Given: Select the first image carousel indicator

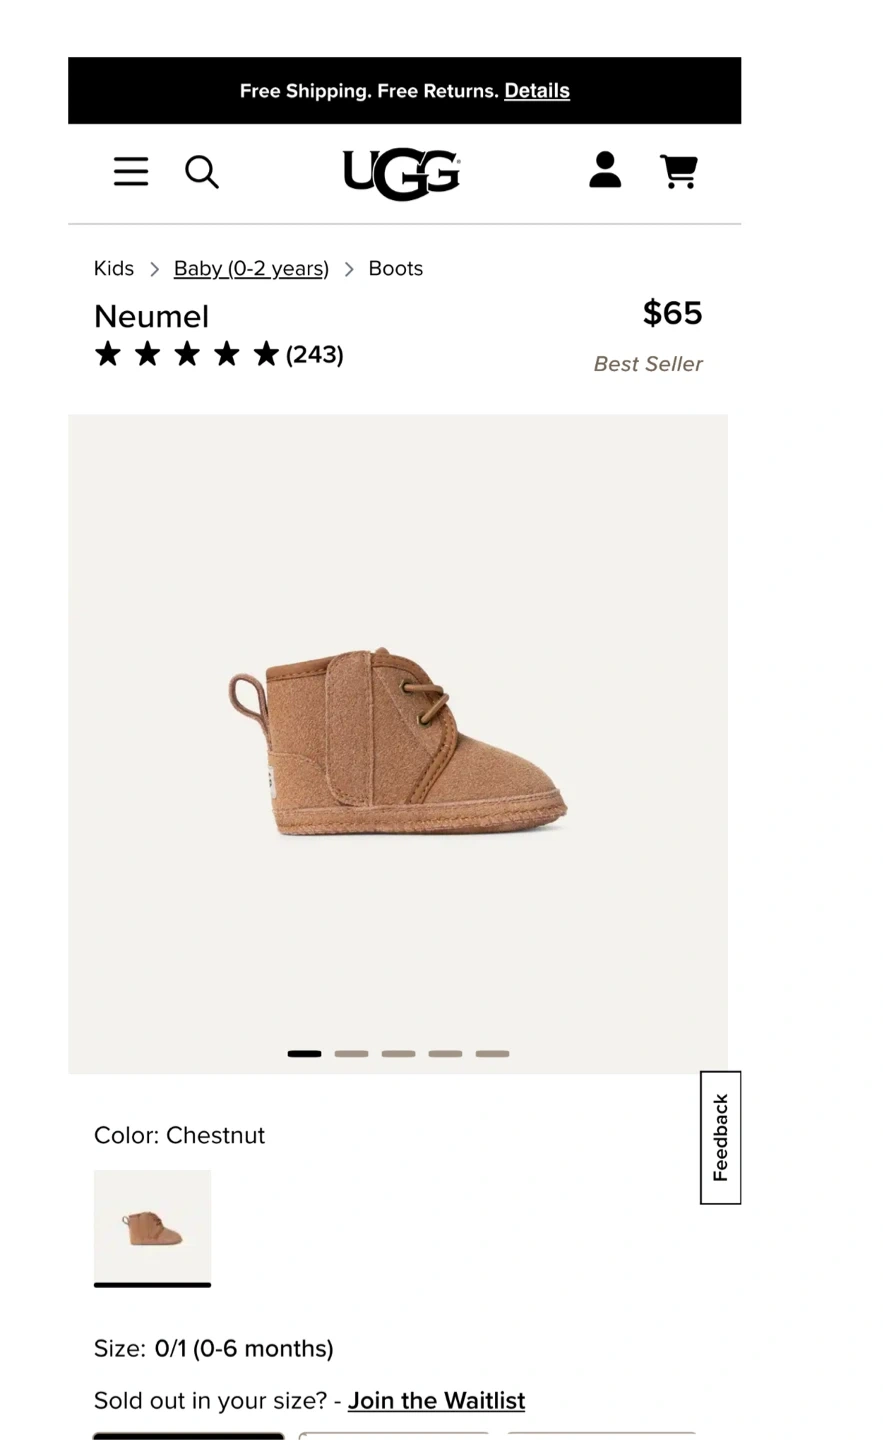Looking at the screenshot, I should pyautogui.click(x=305, y=1054).
